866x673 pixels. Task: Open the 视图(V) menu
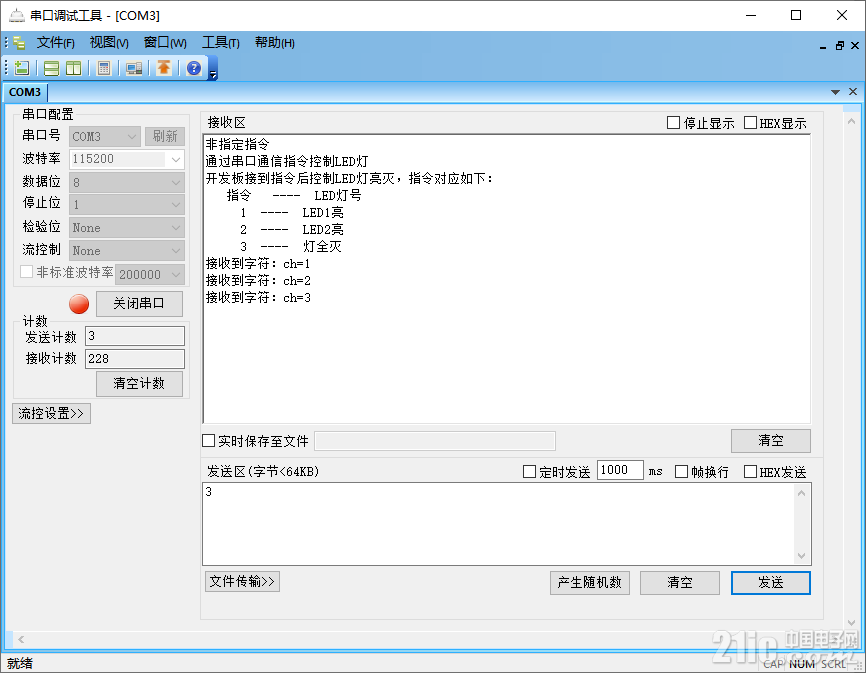(109, 43)
